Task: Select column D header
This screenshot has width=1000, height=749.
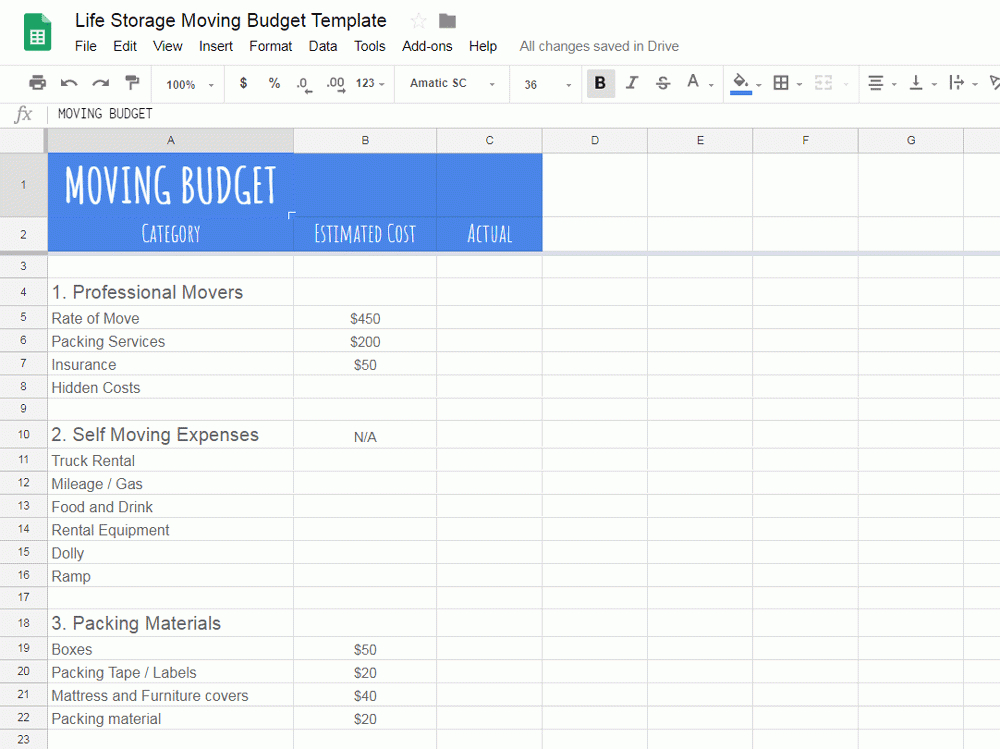Action: click(x=595, y=140)
